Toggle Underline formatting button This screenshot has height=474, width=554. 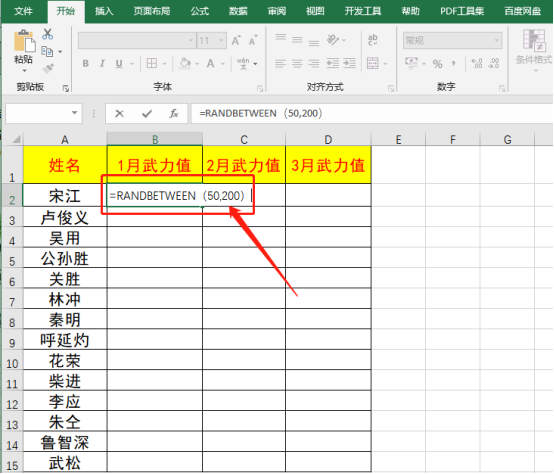[119, 64]
